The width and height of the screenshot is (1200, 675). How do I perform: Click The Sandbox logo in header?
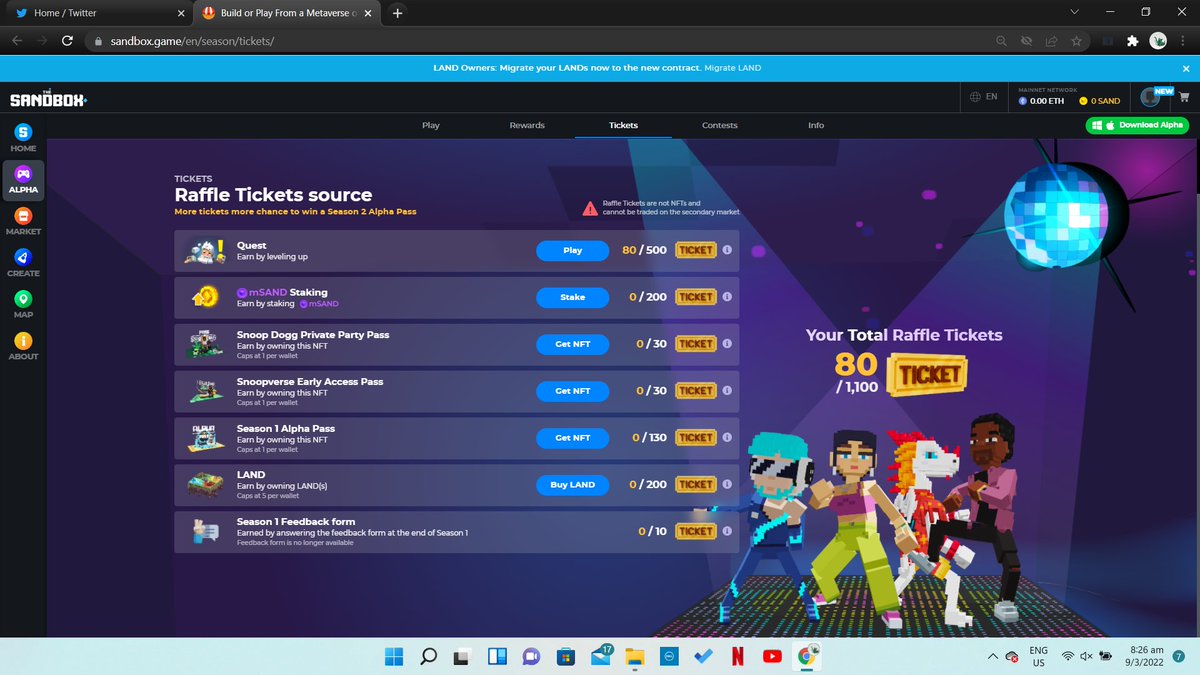point(48,99)
